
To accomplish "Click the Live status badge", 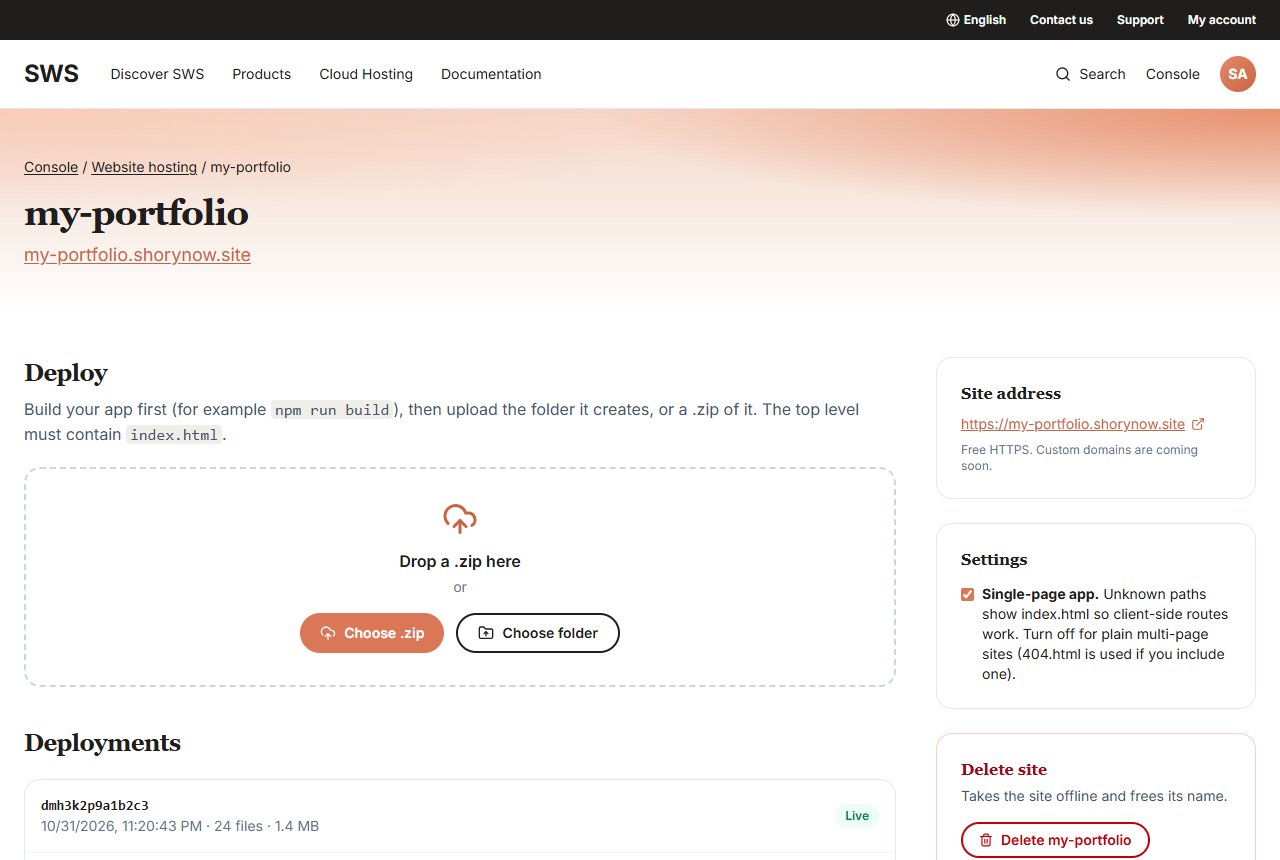I will tap(857, 816).
